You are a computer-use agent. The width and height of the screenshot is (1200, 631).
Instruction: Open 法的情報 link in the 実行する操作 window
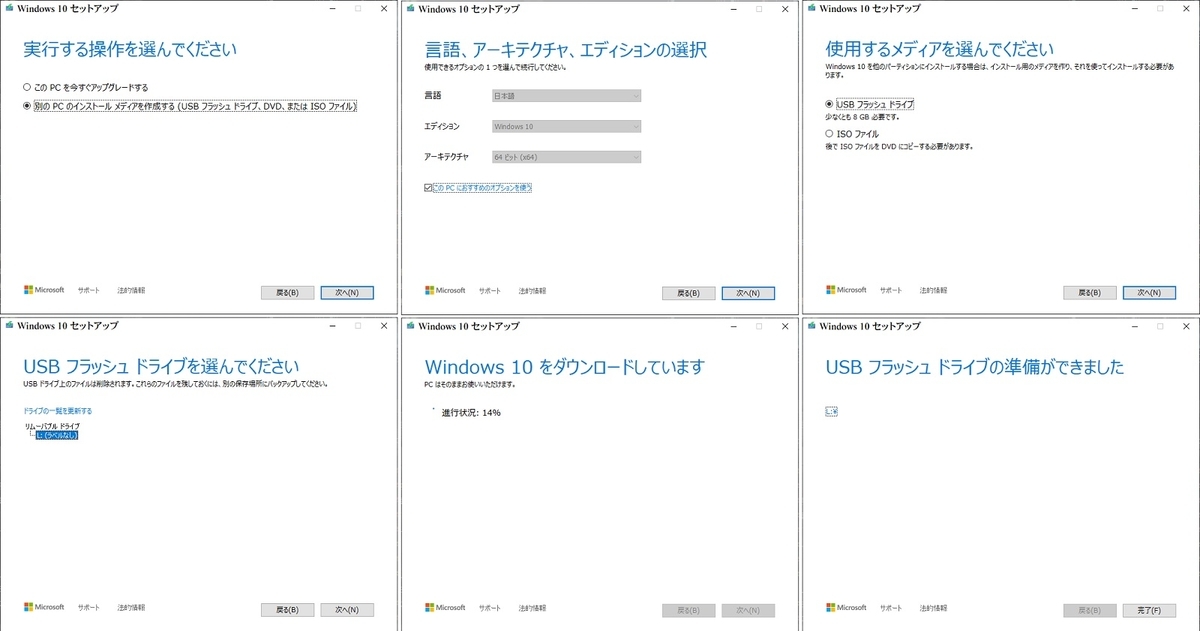coord(131,290)
